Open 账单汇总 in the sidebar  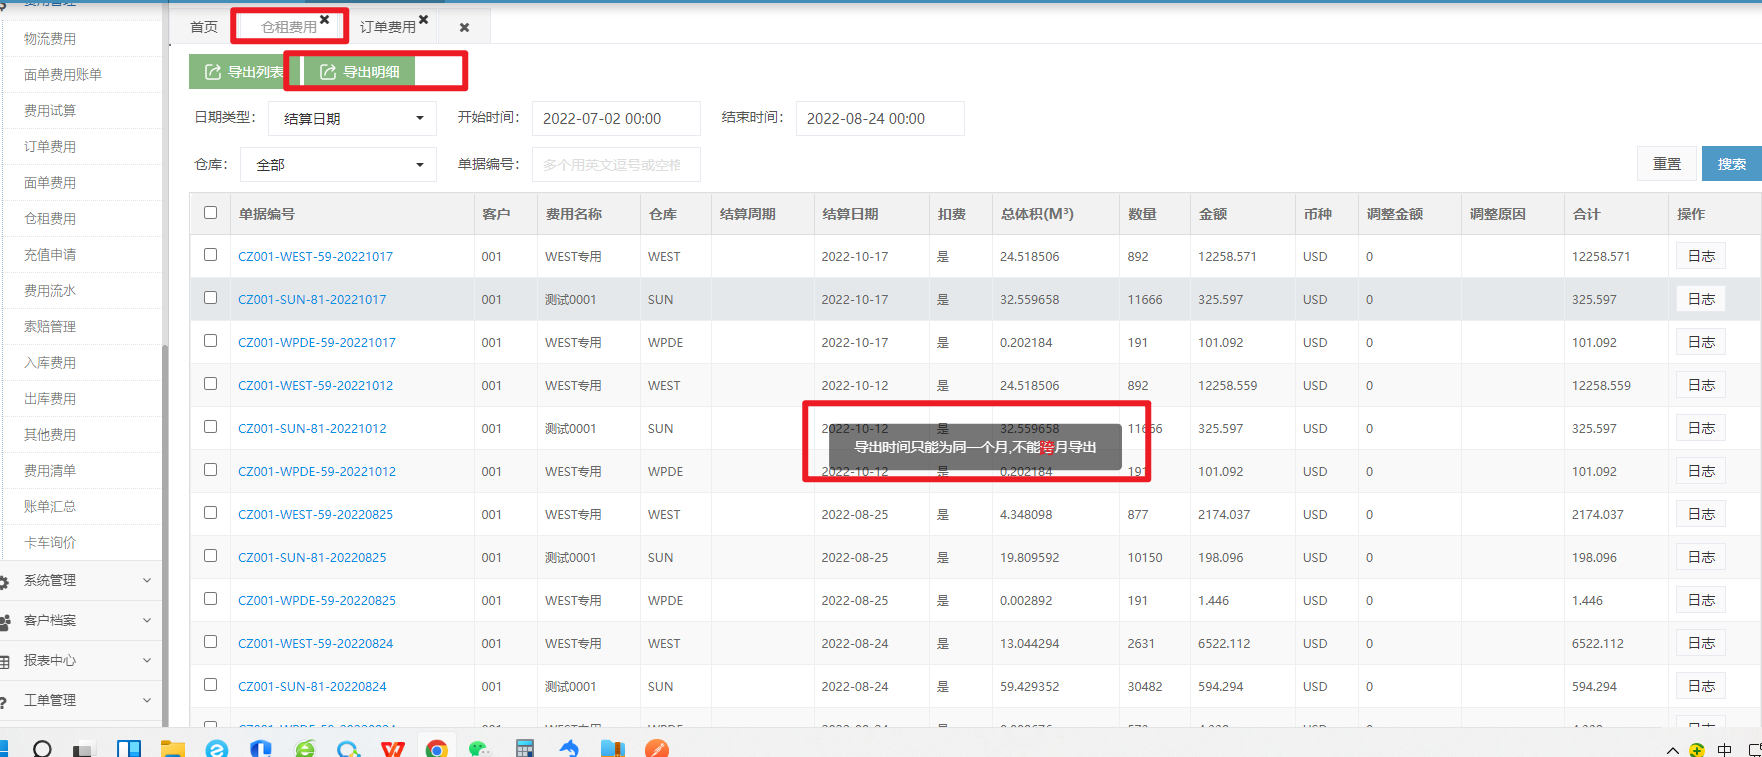(50, 507)
